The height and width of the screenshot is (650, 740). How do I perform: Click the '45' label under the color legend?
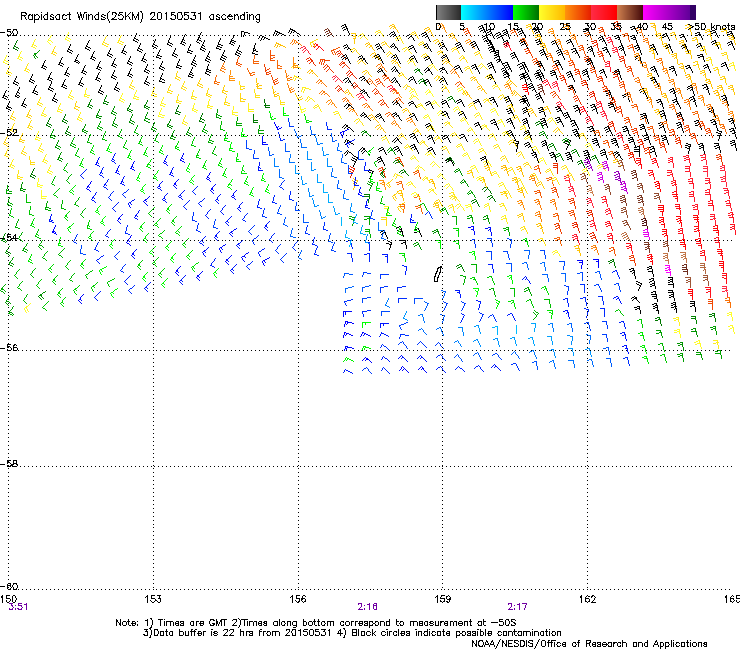(667, 27)
